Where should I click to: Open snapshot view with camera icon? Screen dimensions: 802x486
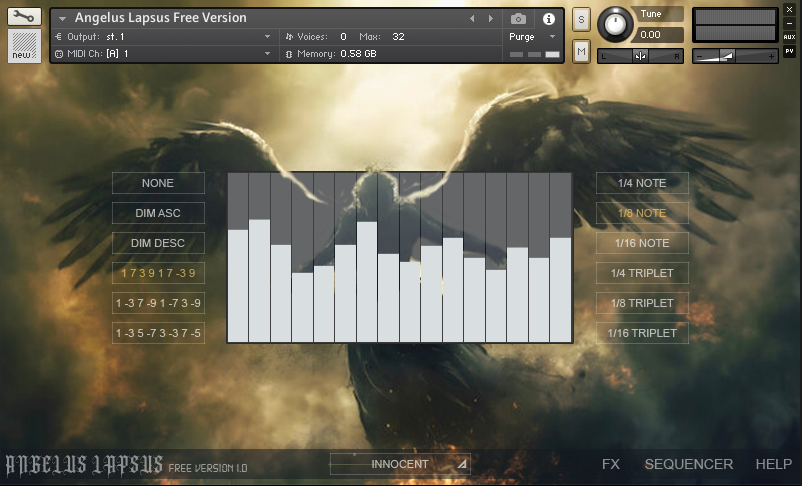coord(518,19)
